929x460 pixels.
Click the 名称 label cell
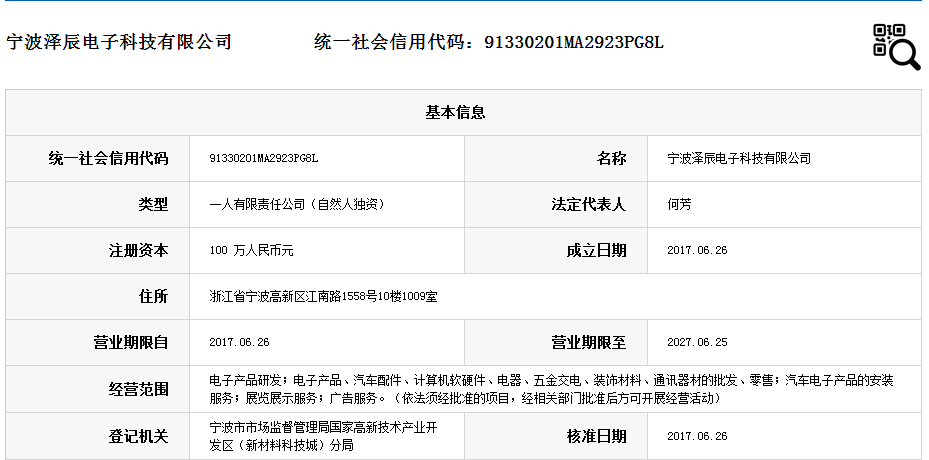556,158
